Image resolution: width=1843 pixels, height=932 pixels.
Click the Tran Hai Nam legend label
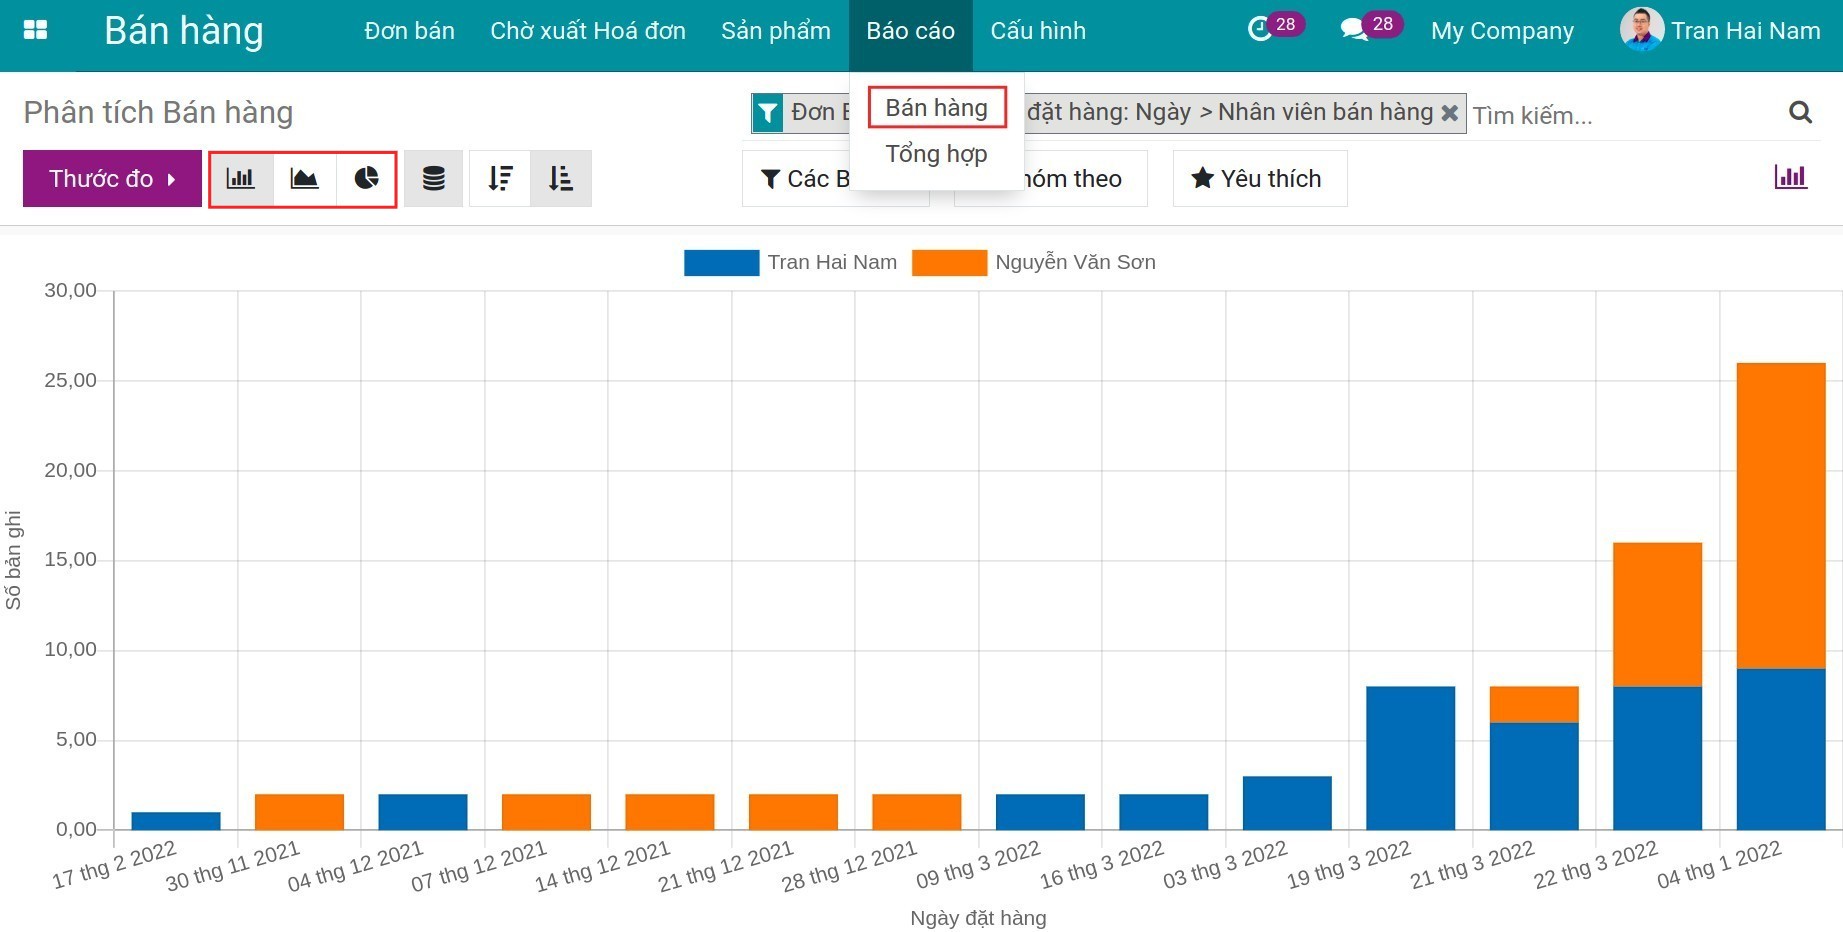click(832, 262)
